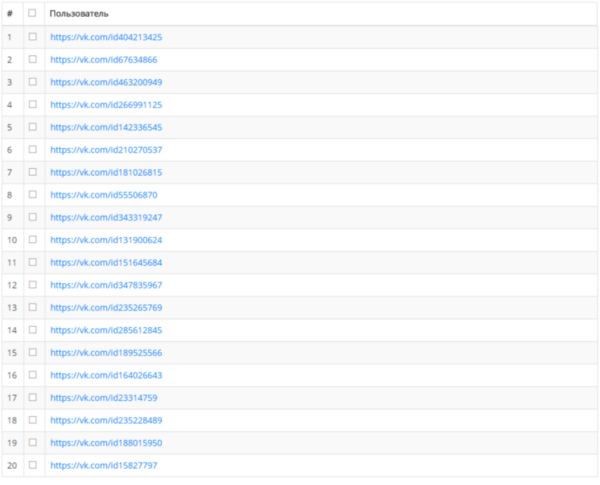This screenshot has height=485, width=600.
Task: Click row number 15 cell
Action: point(13,353)
